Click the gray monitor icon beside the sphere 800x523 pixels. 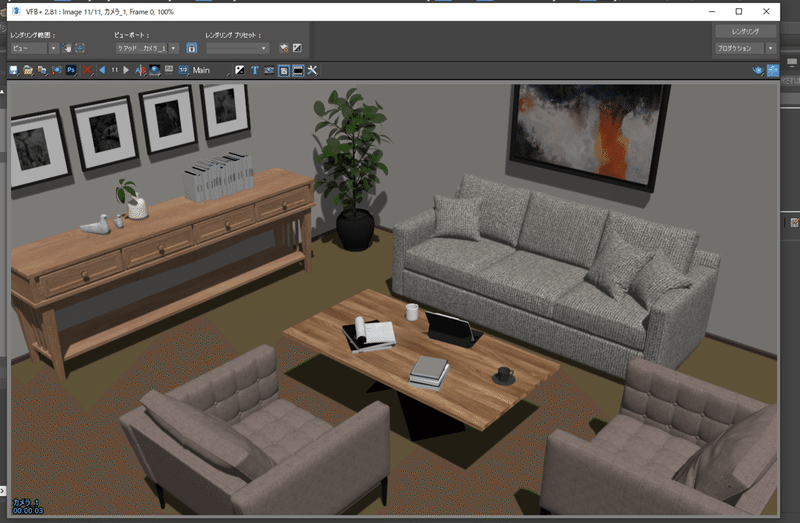click(168, 70)
